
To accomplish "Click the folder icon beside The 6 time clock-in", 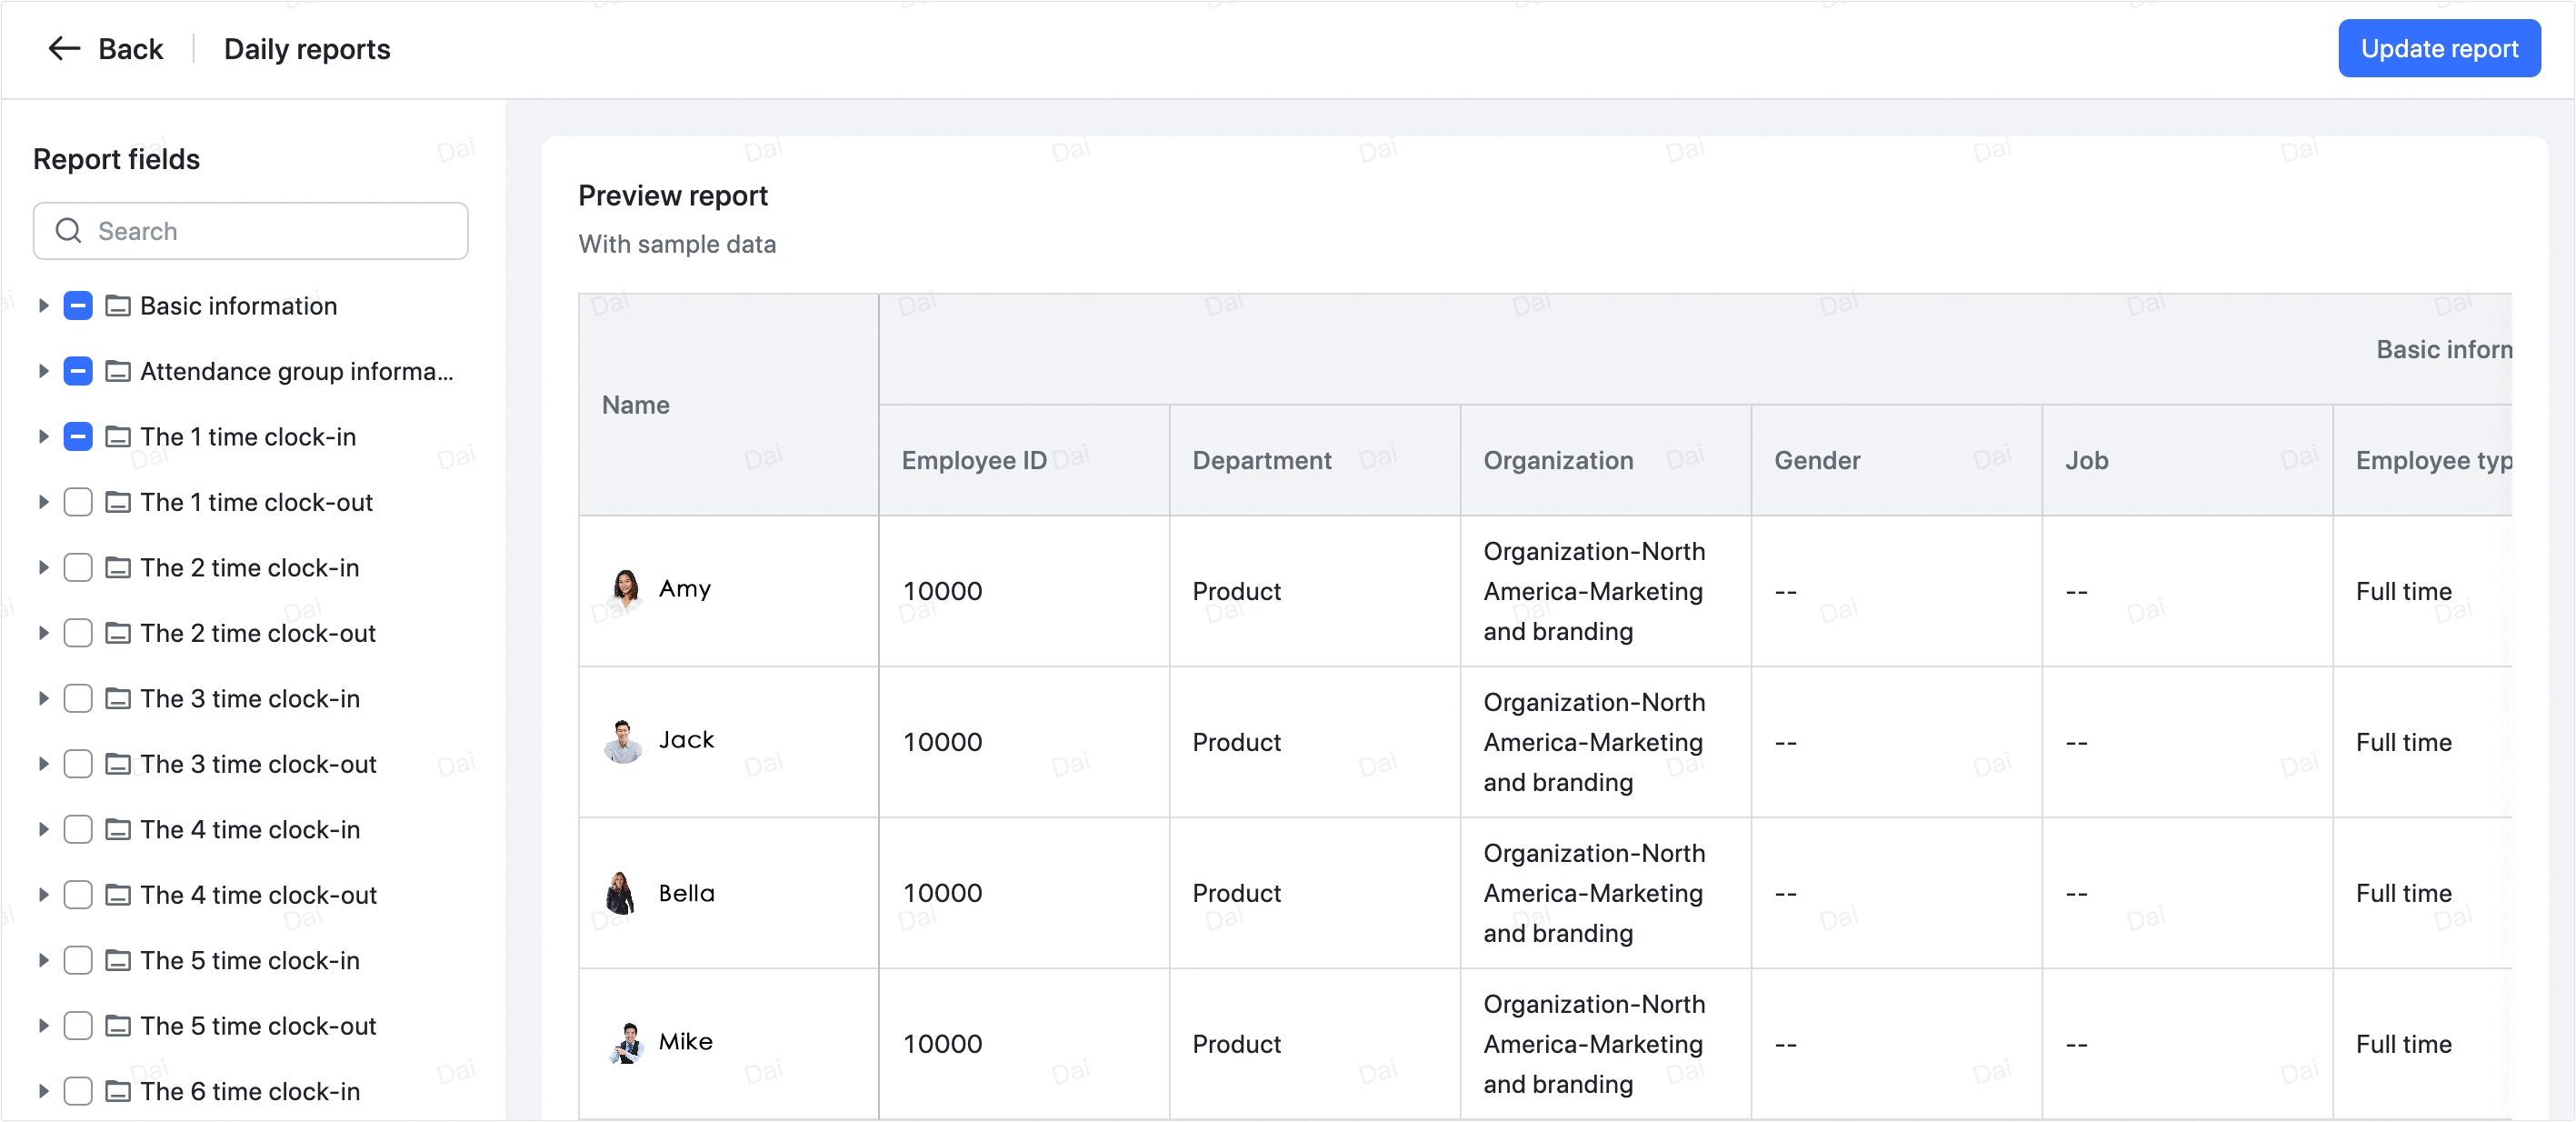I will [x=117, y=1091].
